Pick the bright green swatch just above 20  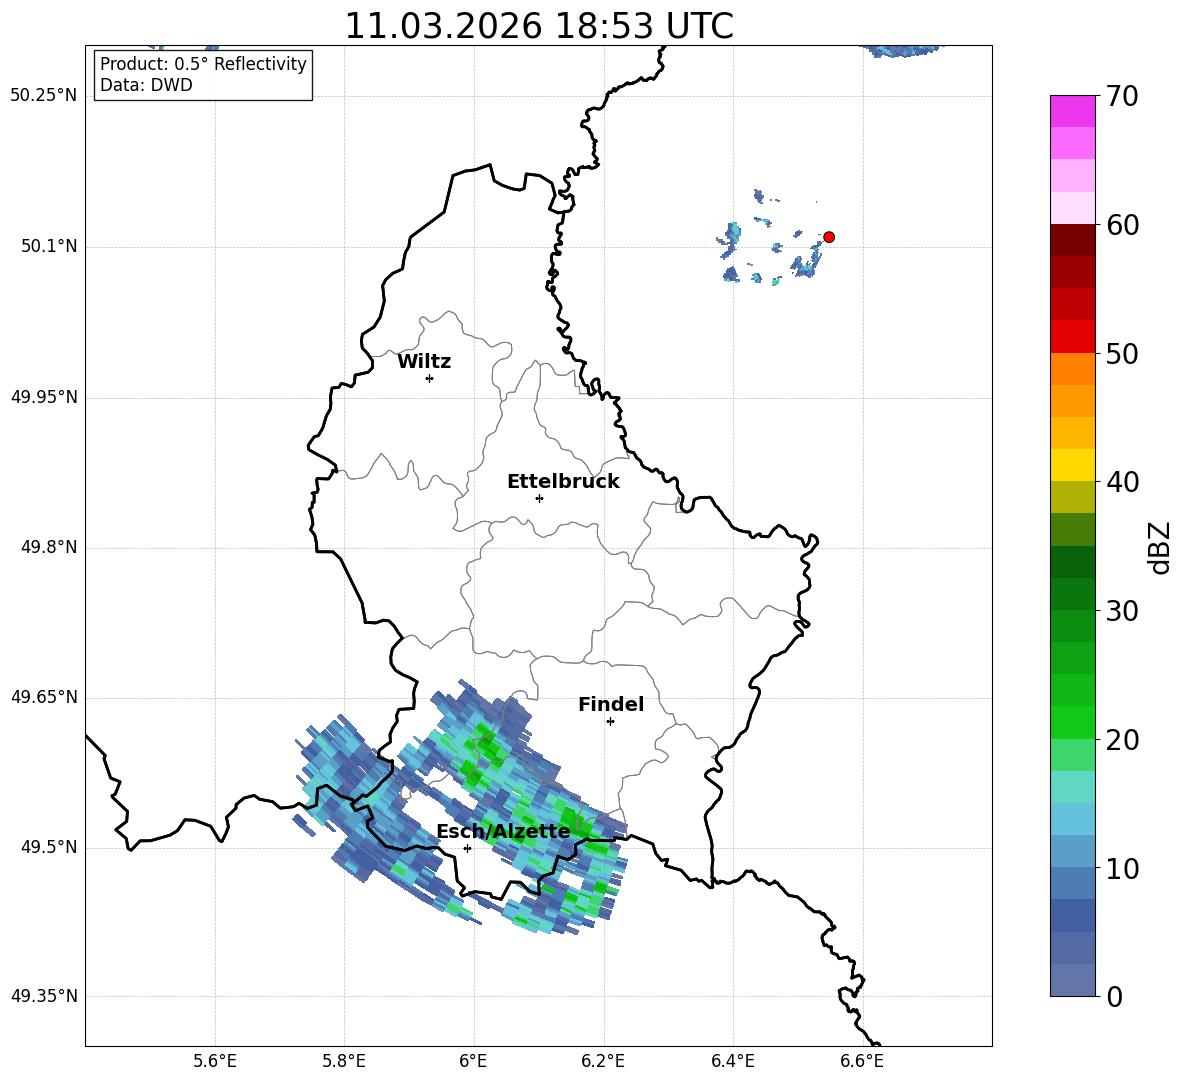click(1072, 722)
